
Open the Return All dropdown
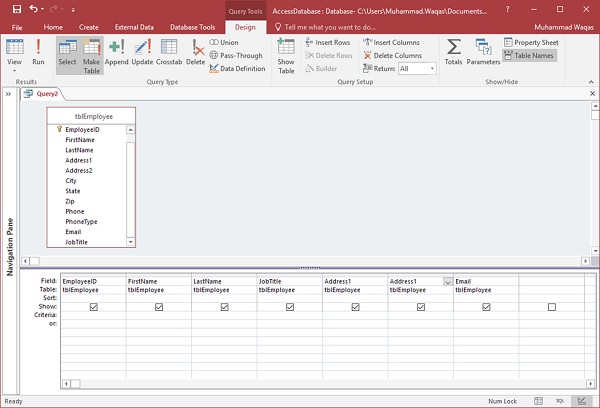pos(432,69)
